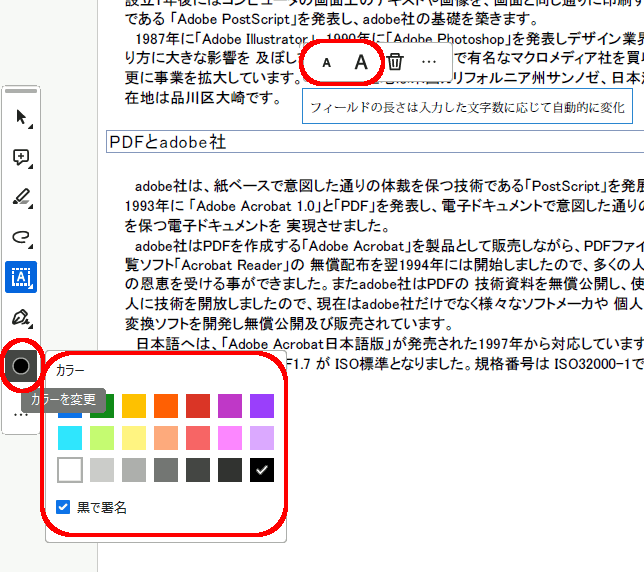The width and height of the screenshot is (644, 572).
Task: Select the checked black color swatch
Action: 261,469
